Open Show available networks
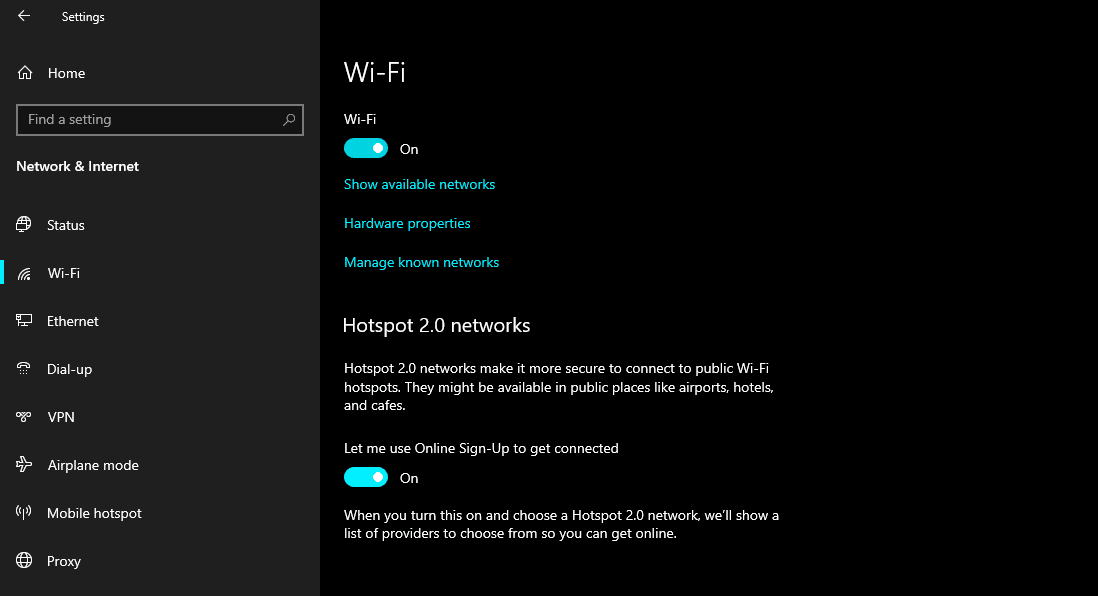 419,184
